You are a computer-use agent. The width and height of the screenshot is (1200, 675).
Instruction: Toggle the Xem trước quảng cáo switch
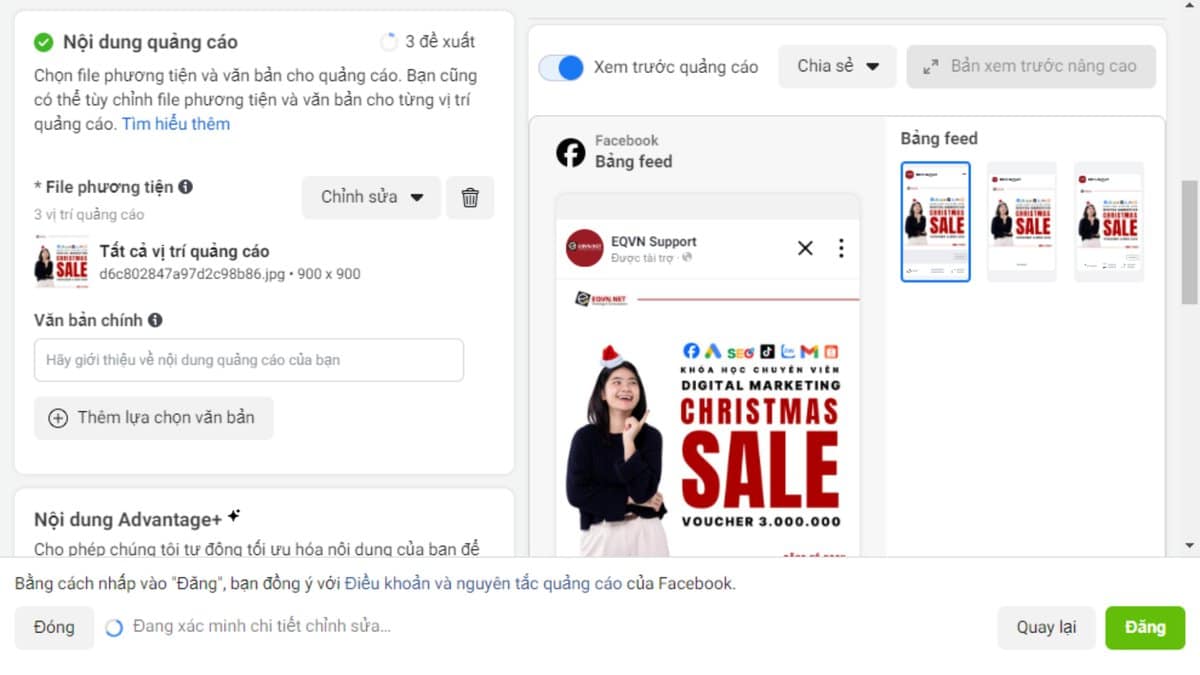click(x=561, y=67)
